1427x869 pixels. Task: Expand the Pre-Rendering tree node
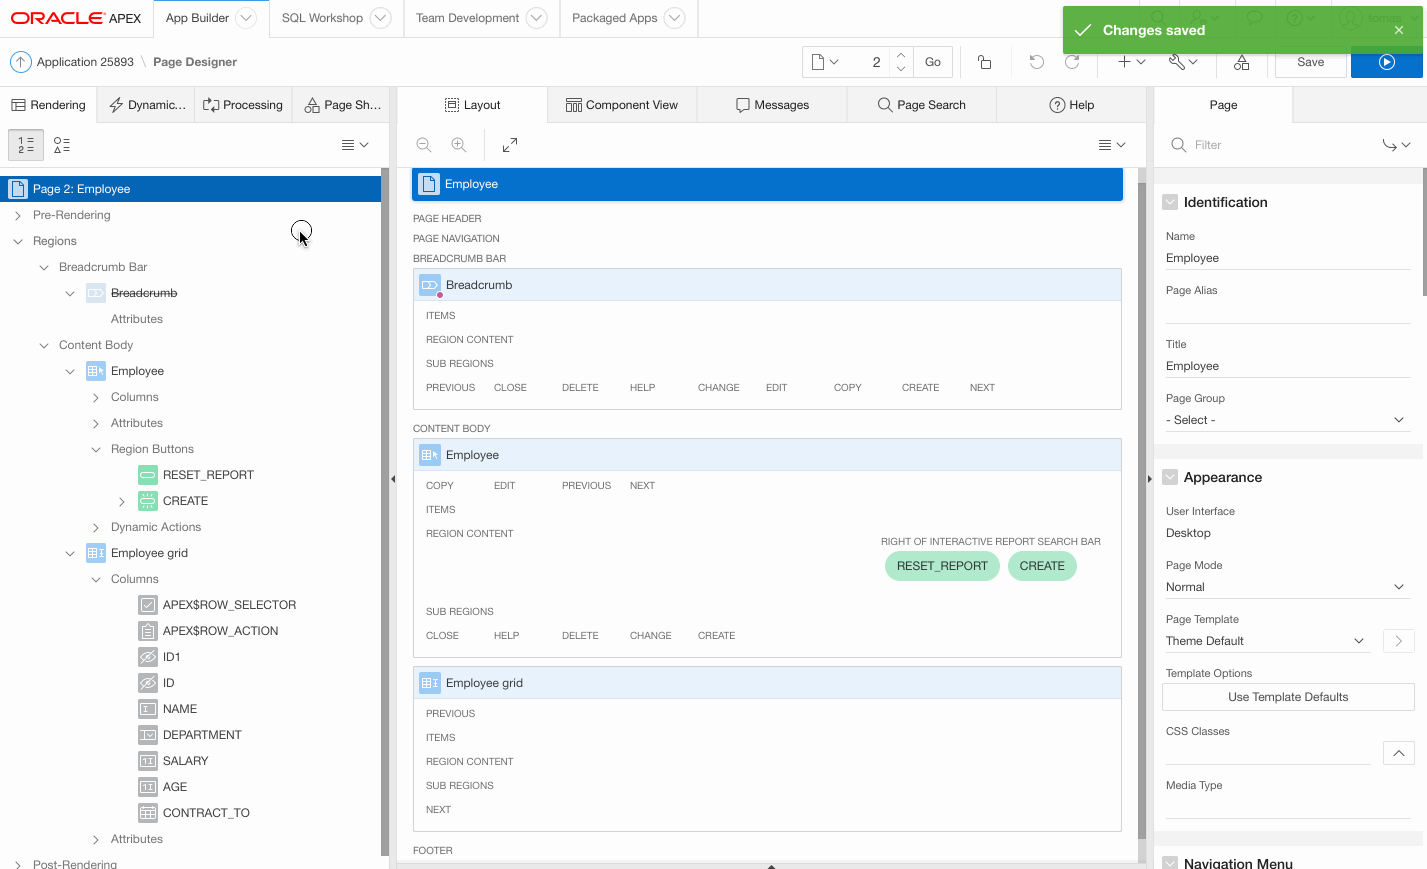click(18, 215)
